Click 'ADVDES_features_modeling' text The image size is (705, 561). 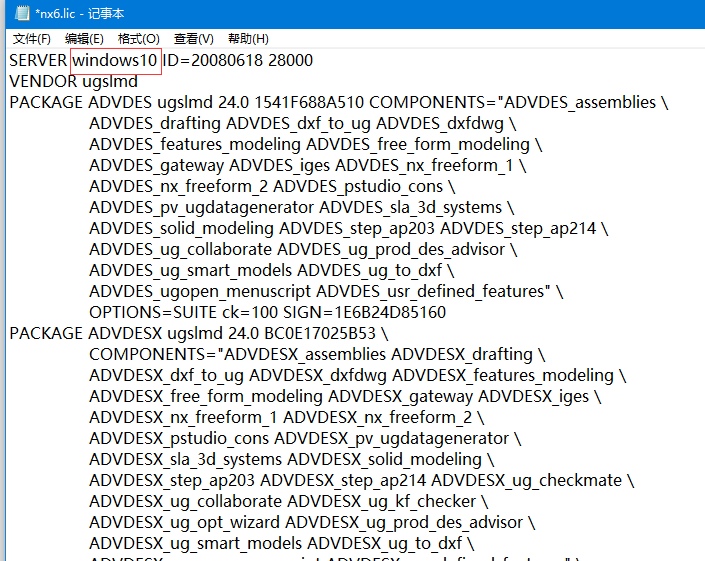[195, 144]
